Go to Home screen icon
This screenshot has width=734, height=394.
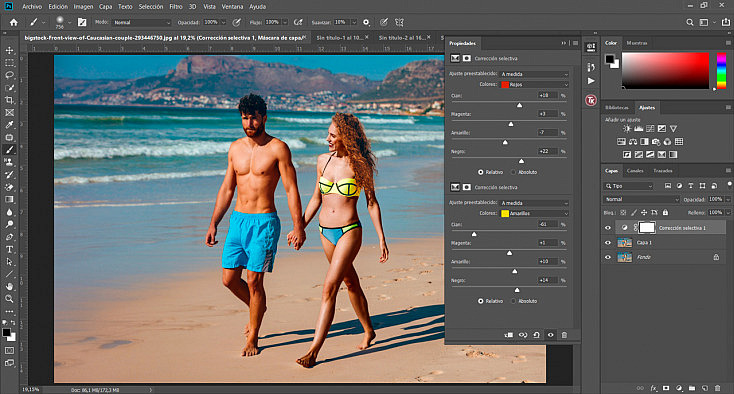coord(14,22)
